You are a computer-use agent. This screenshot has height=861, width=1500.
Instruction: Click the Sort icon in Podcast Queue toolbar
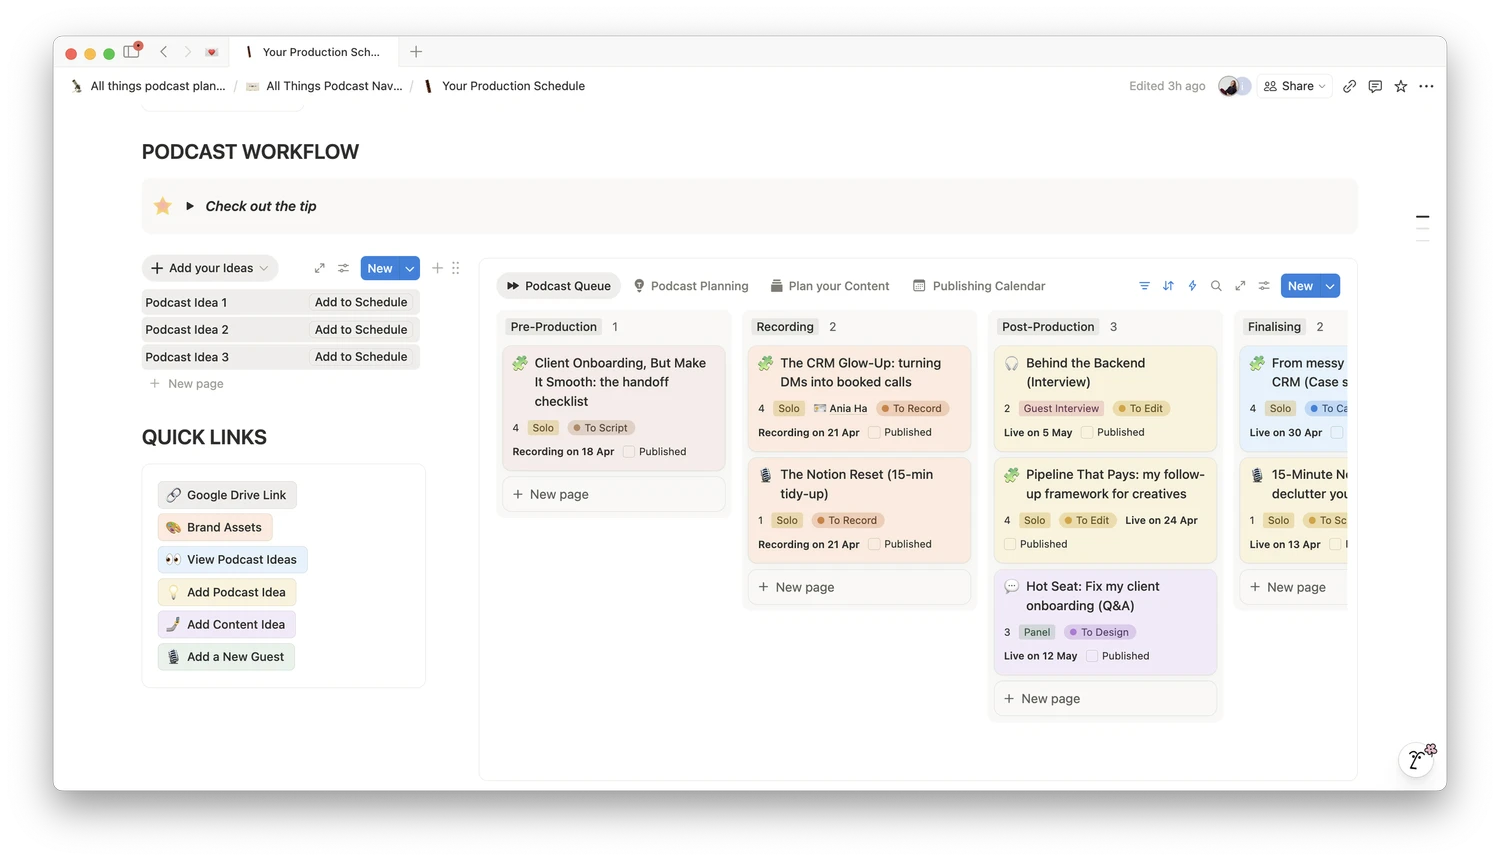tap(1168, 286)
